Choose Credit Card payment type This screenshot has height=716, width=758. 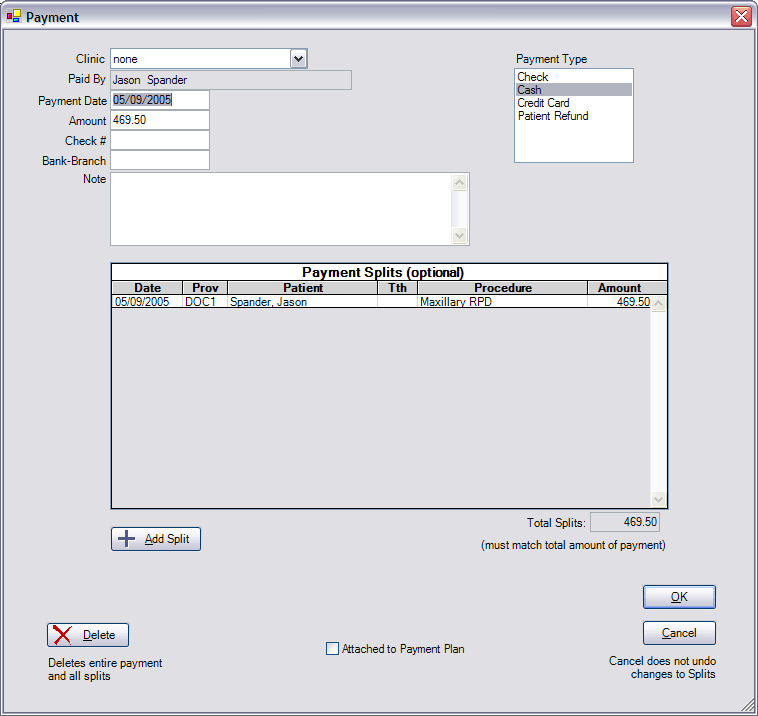(x=543, y=103)
